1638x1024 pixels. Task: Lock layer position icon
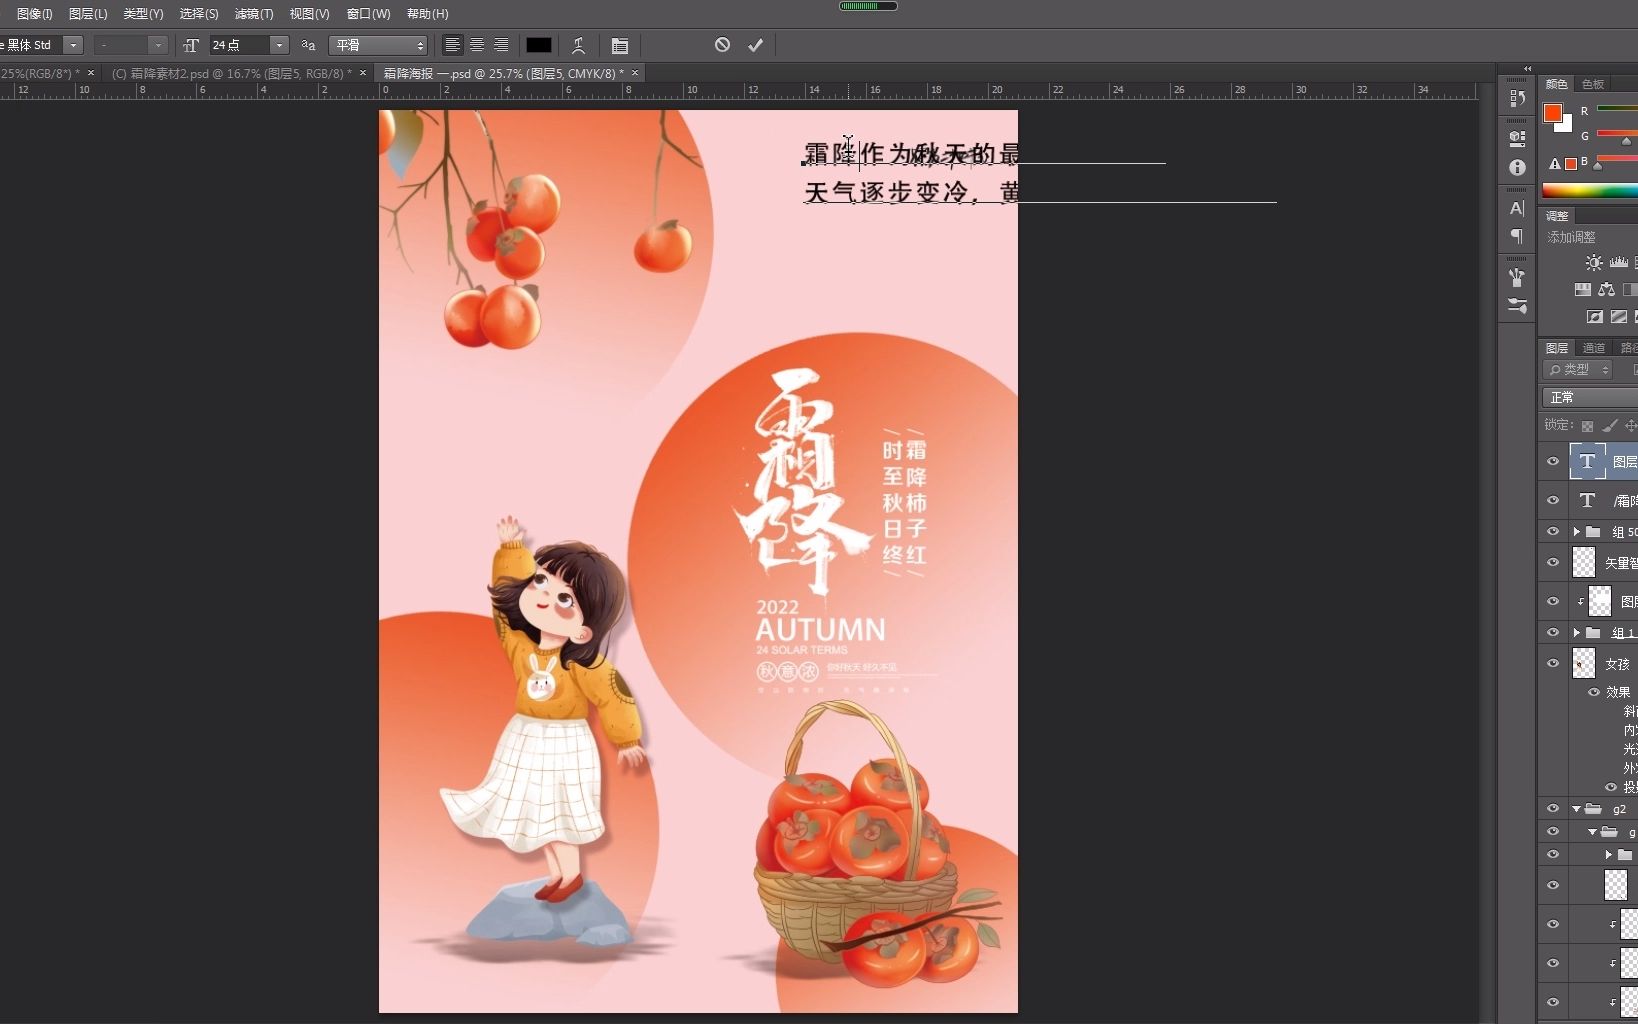coord(1630,426)
